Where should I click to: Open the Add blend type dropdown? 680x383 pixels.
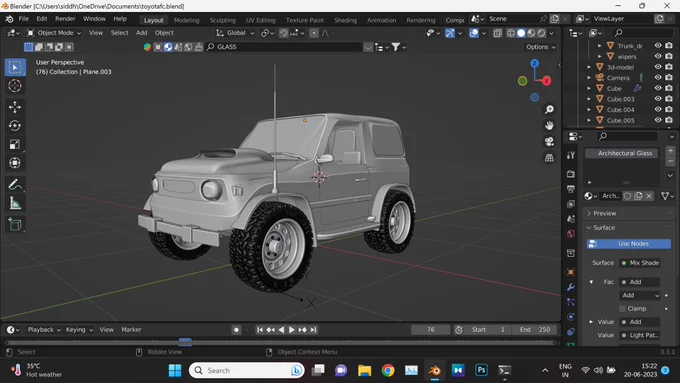pos(640,295)
